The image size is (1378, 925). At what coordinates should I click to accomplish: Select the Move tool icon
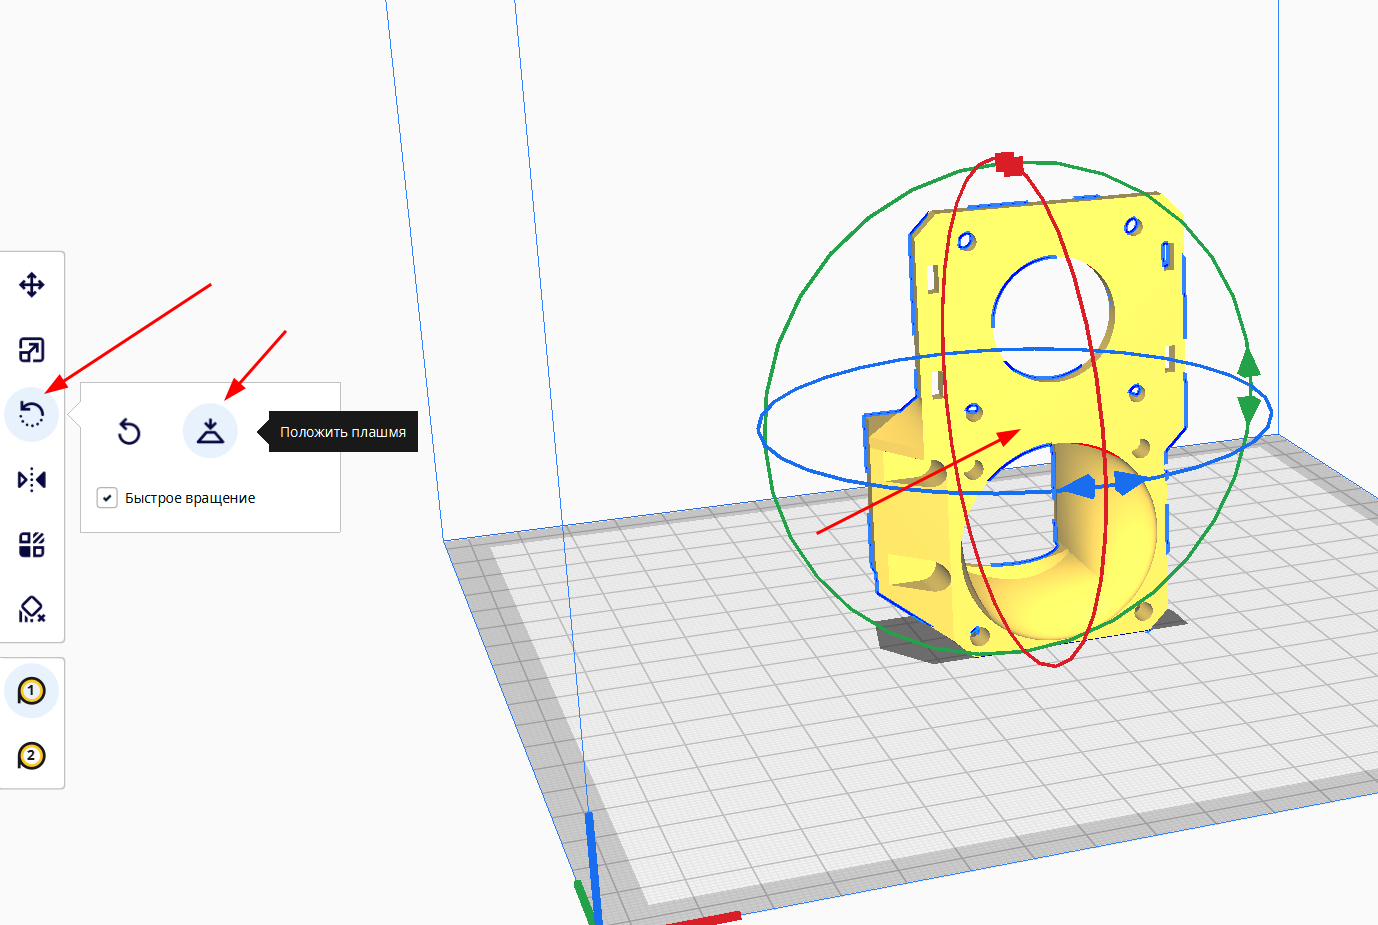tap(32, 285)
